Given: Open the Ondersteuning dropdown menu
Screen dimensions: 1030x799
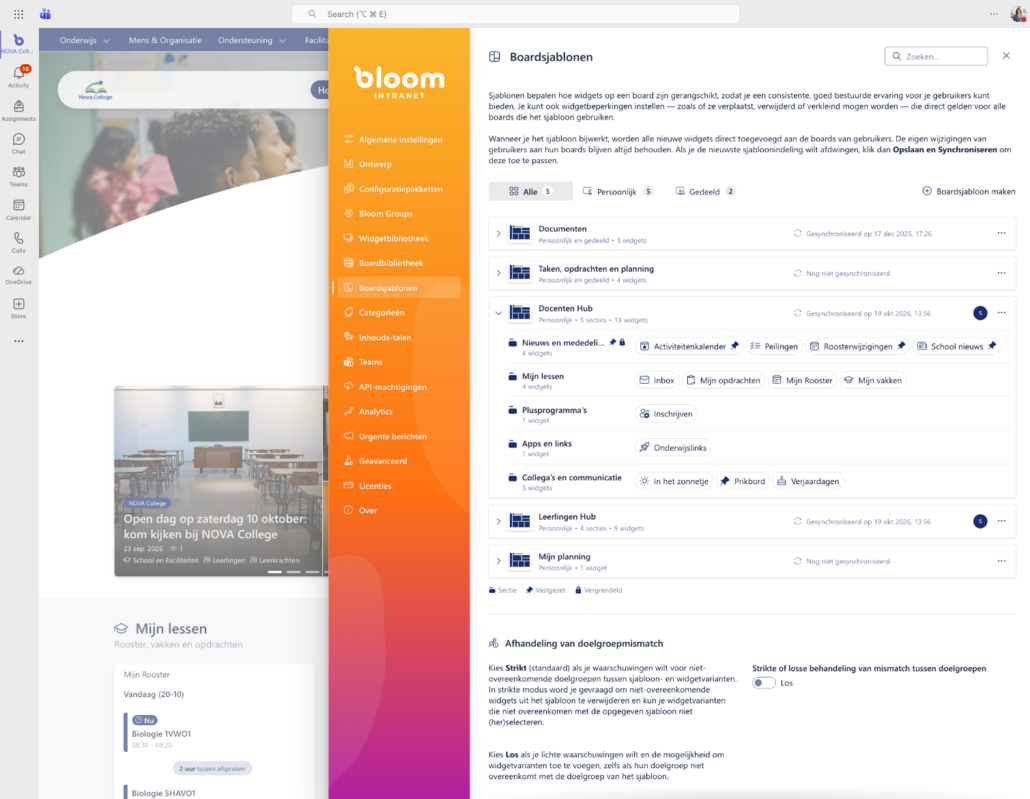Looking at the screenshot, I should coord(252,40).
